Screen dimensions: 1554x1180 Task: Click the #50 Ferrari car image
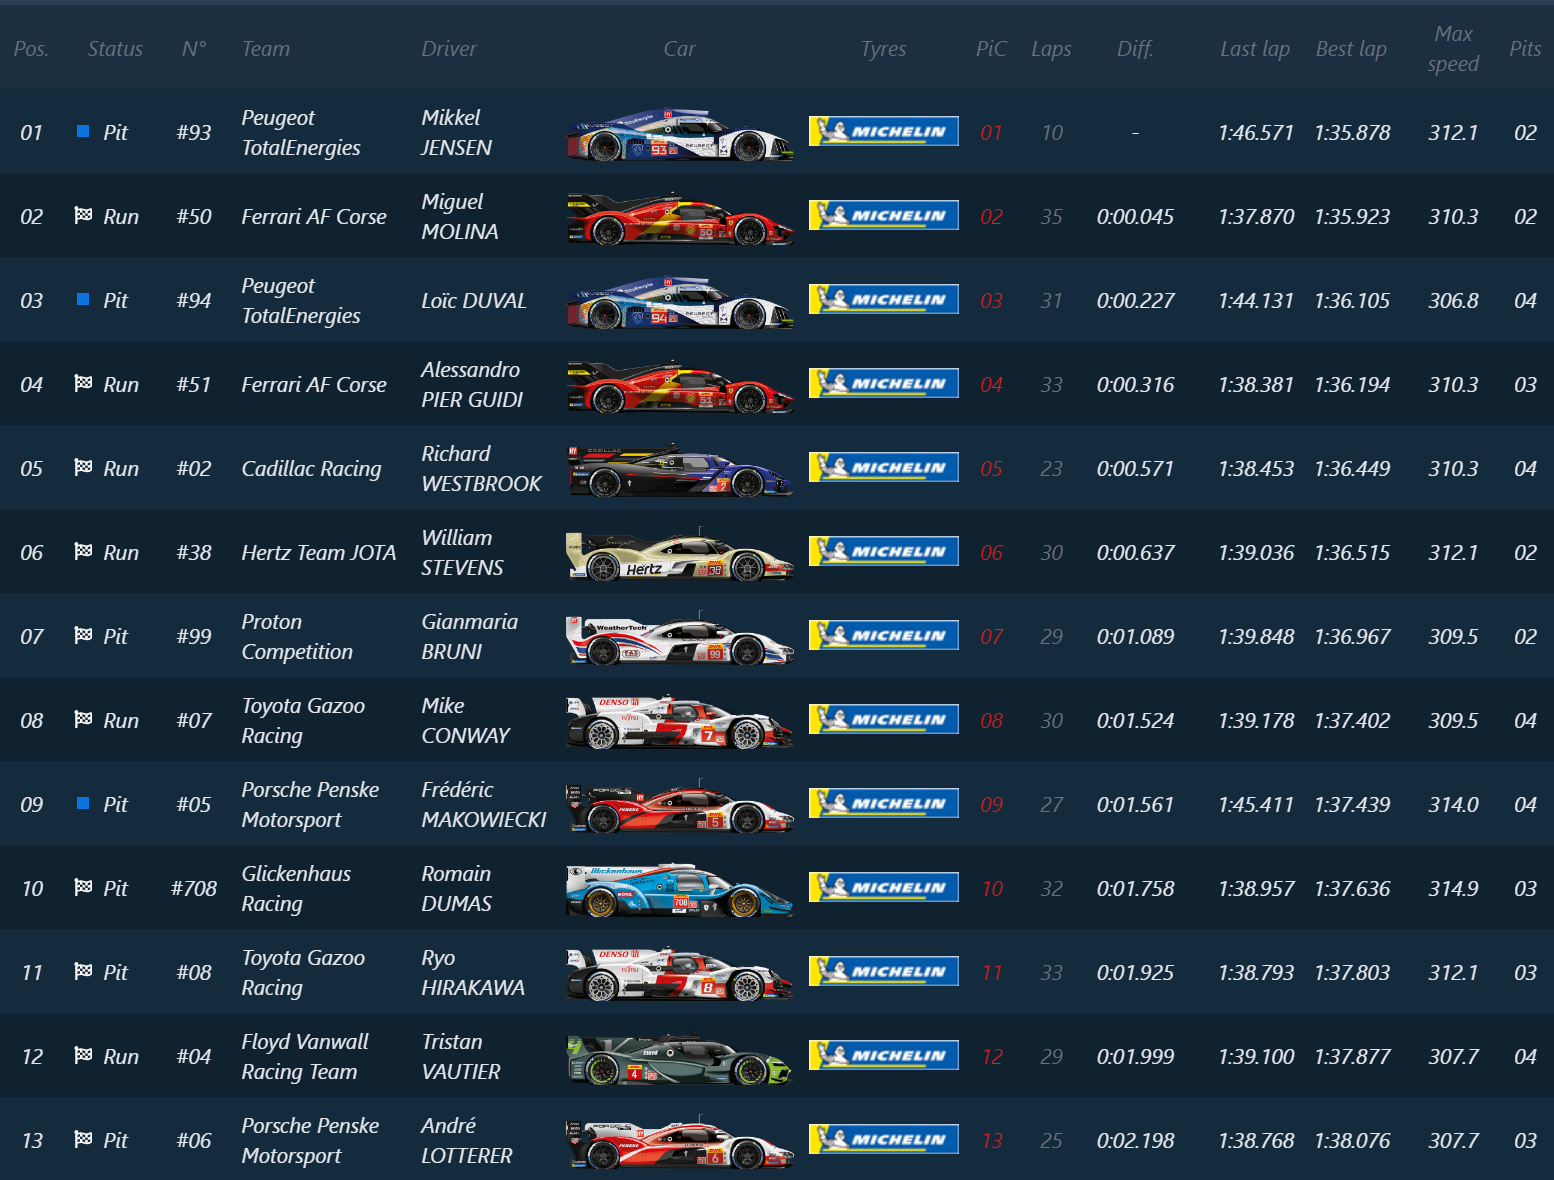[x=680, y=219]
